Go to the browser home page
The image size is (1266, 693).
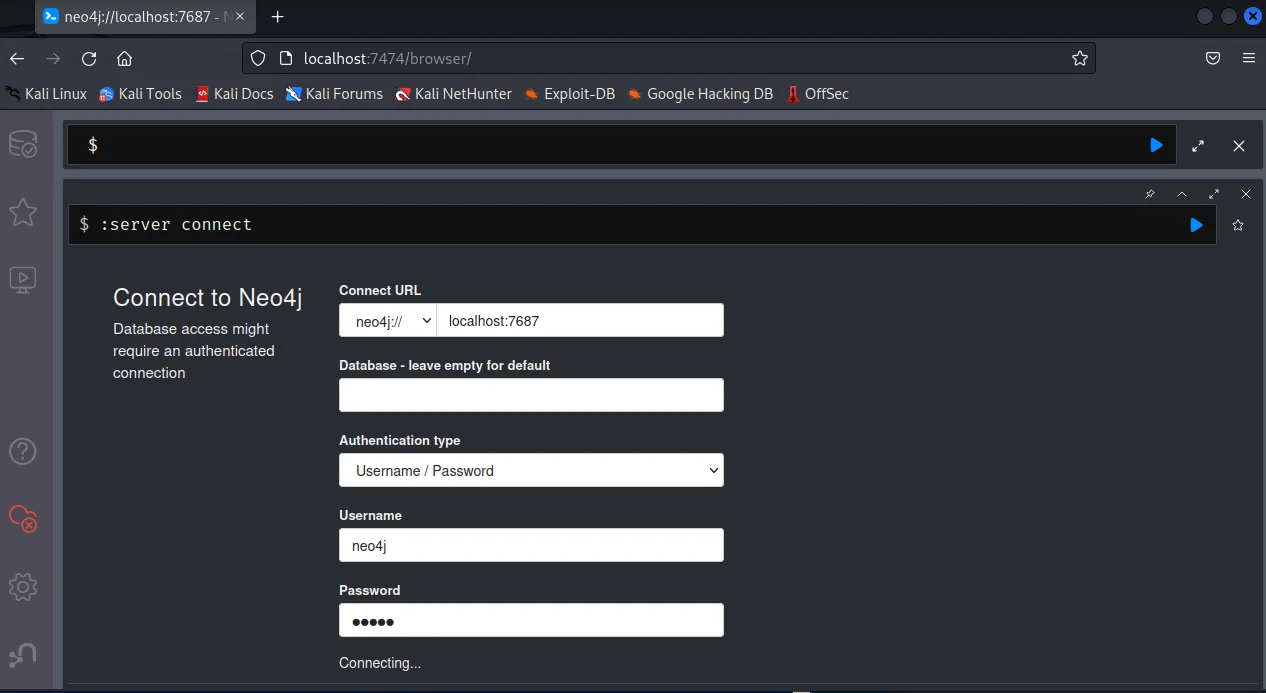coord(124,58)
